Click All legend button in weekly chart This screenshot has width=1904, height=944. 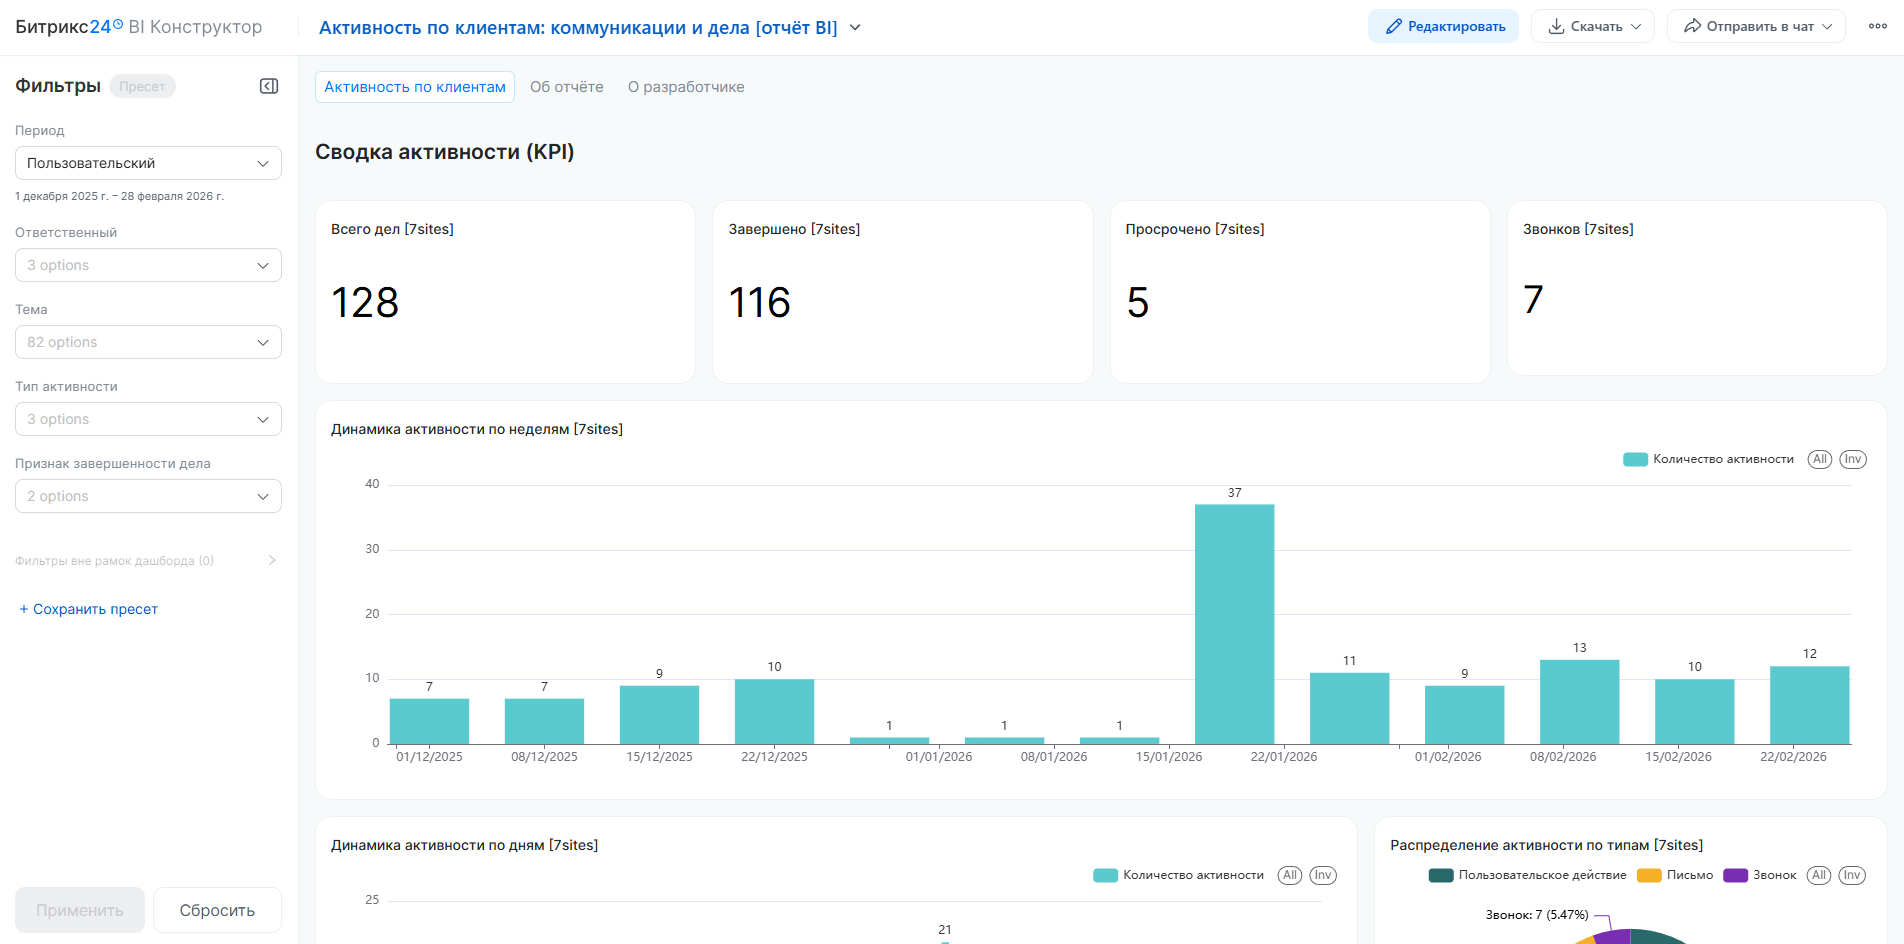(1819, 459)
